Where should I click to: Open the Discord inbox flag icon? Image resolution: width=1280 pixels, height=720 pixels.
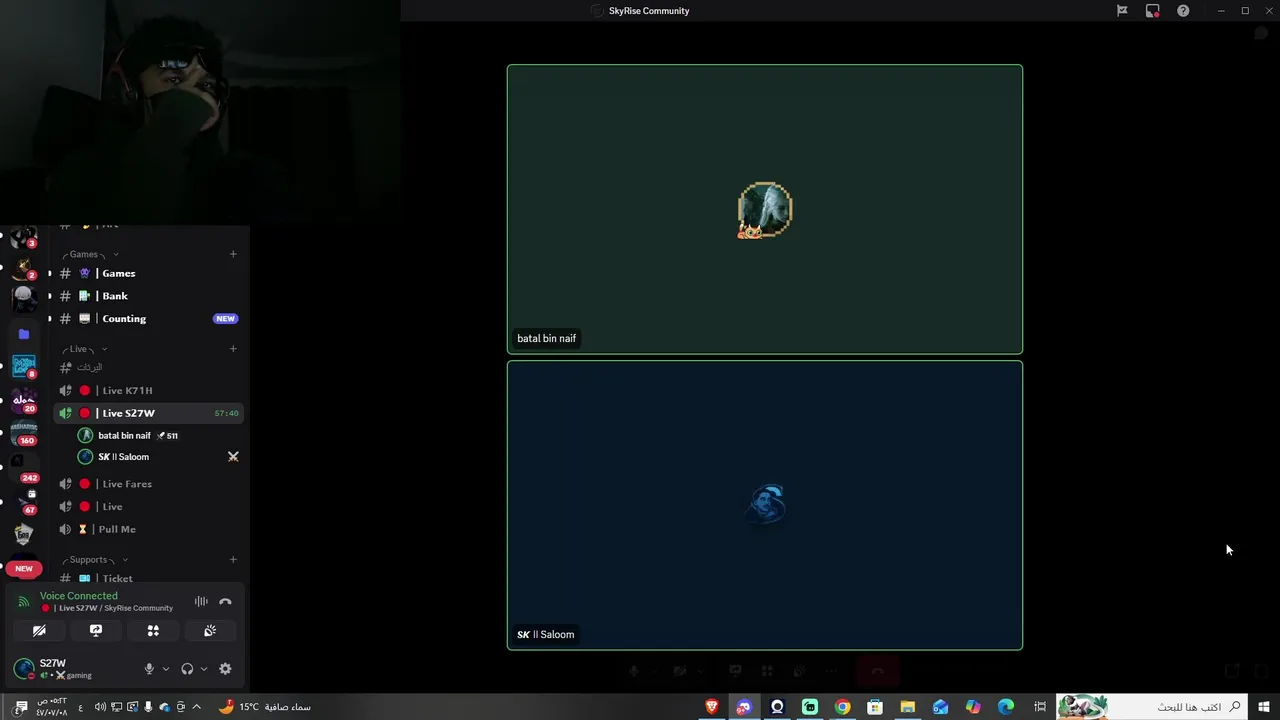point(1122,11)
